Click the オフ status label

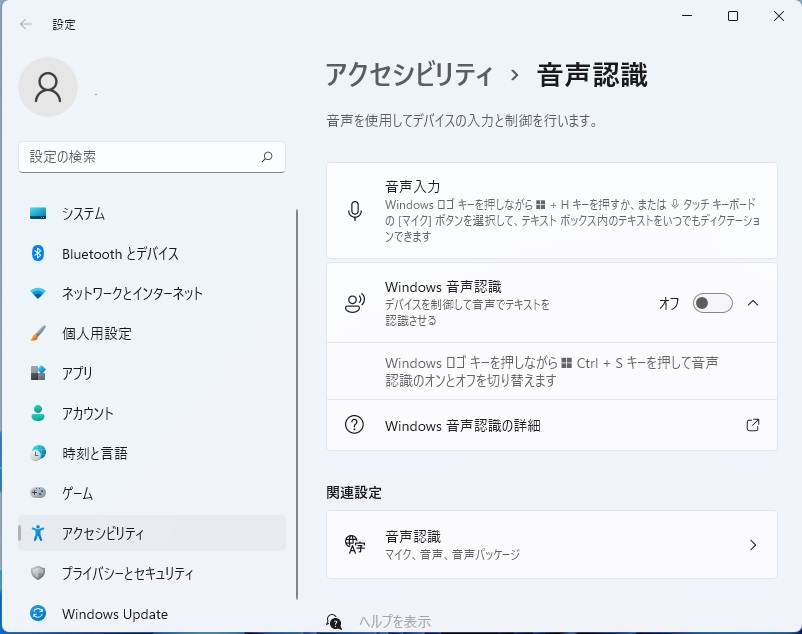click(x=669, y=303)
